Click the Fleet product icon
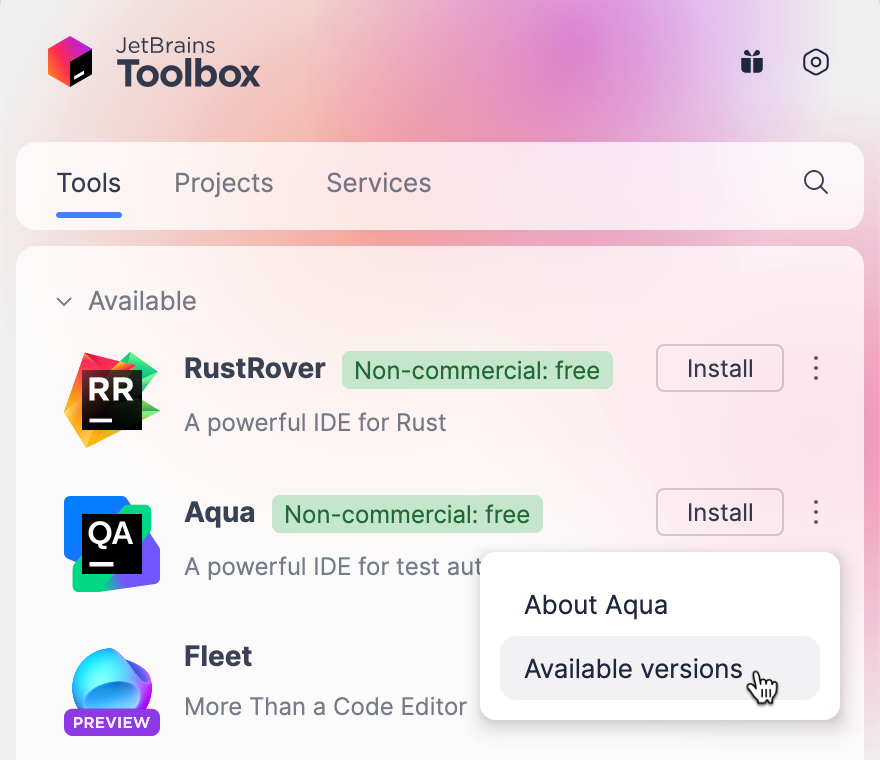Screen dimensions: 880x760 pos(112,692)
